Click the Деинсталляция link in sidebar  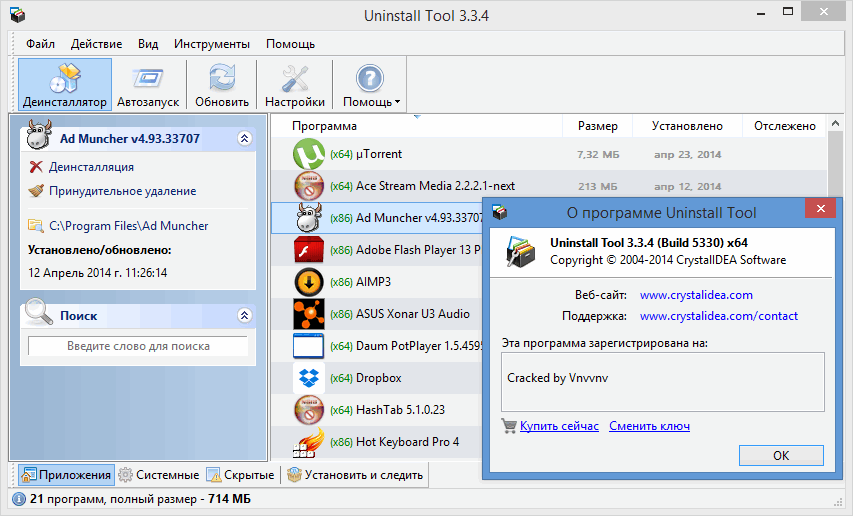click(91, 167)
